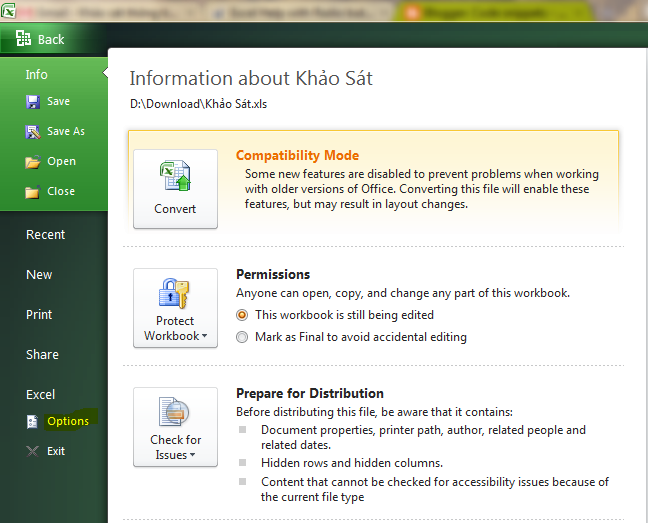Image resolution: width=648 pixels, height=523 pixels.
Task: Click 'Content that cannot be checked' item
Action: point(435,490)
